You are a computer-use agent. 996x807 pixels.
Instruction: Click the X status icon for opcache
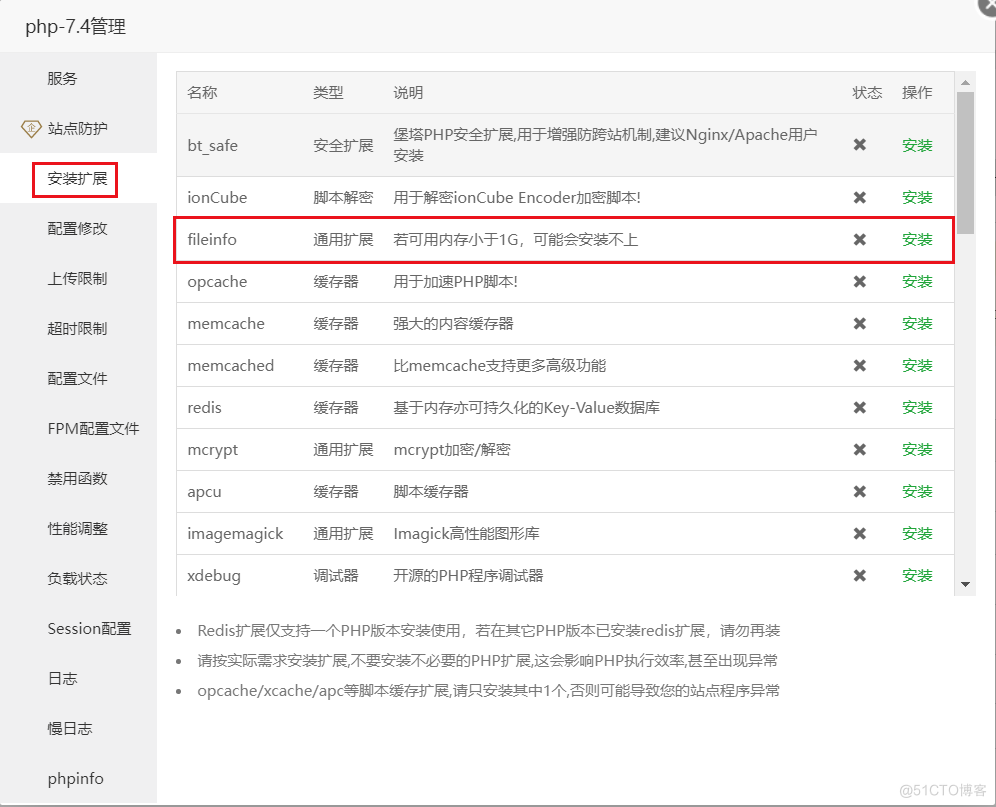click(859, 282)
